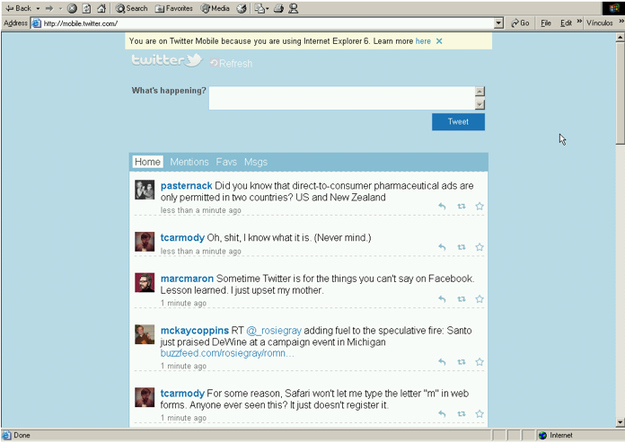
Task: Open the Search toolbar button
Action: 132,8
